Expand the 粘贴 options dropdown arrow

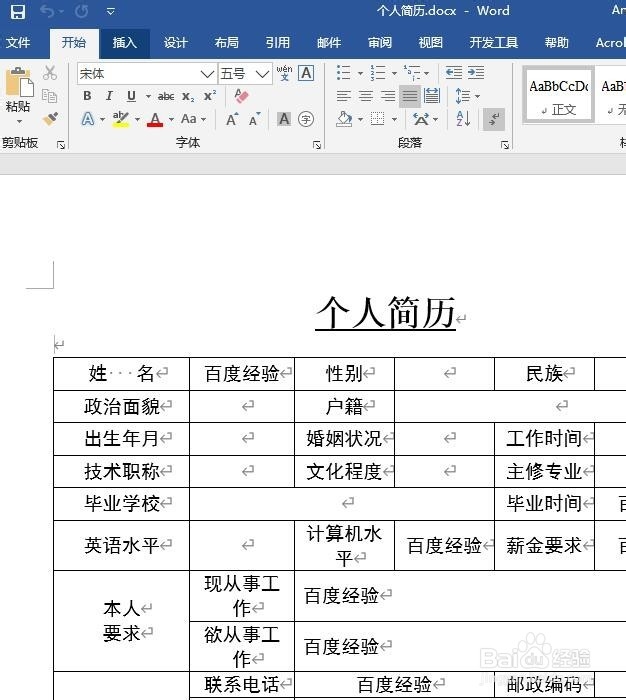[19, 121]
